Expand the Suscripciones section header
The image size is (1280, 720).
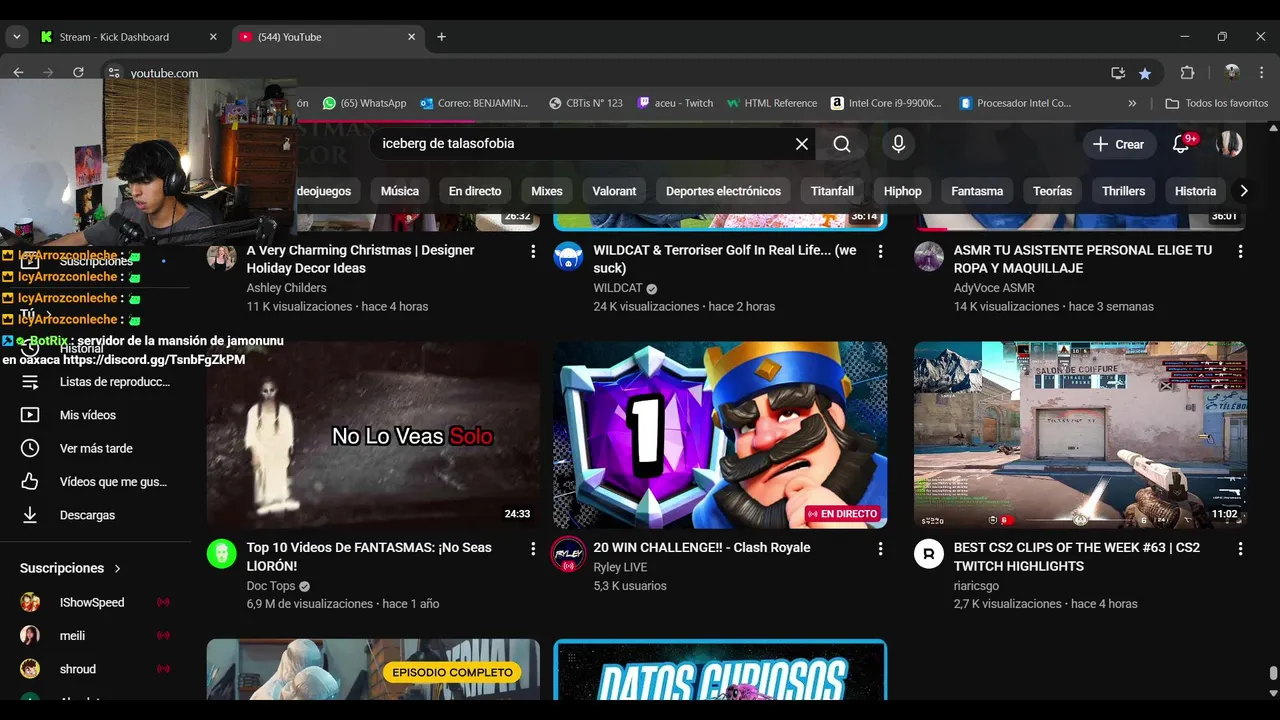70,568
